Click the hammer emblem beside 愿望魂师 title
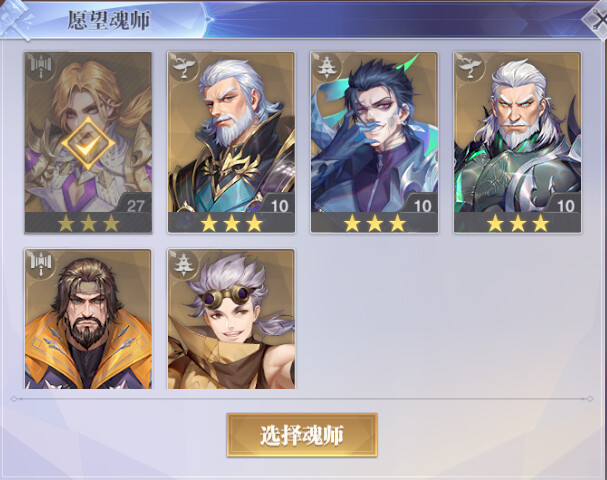This screenshot has height=480, width=607. [x=15, y=19]
